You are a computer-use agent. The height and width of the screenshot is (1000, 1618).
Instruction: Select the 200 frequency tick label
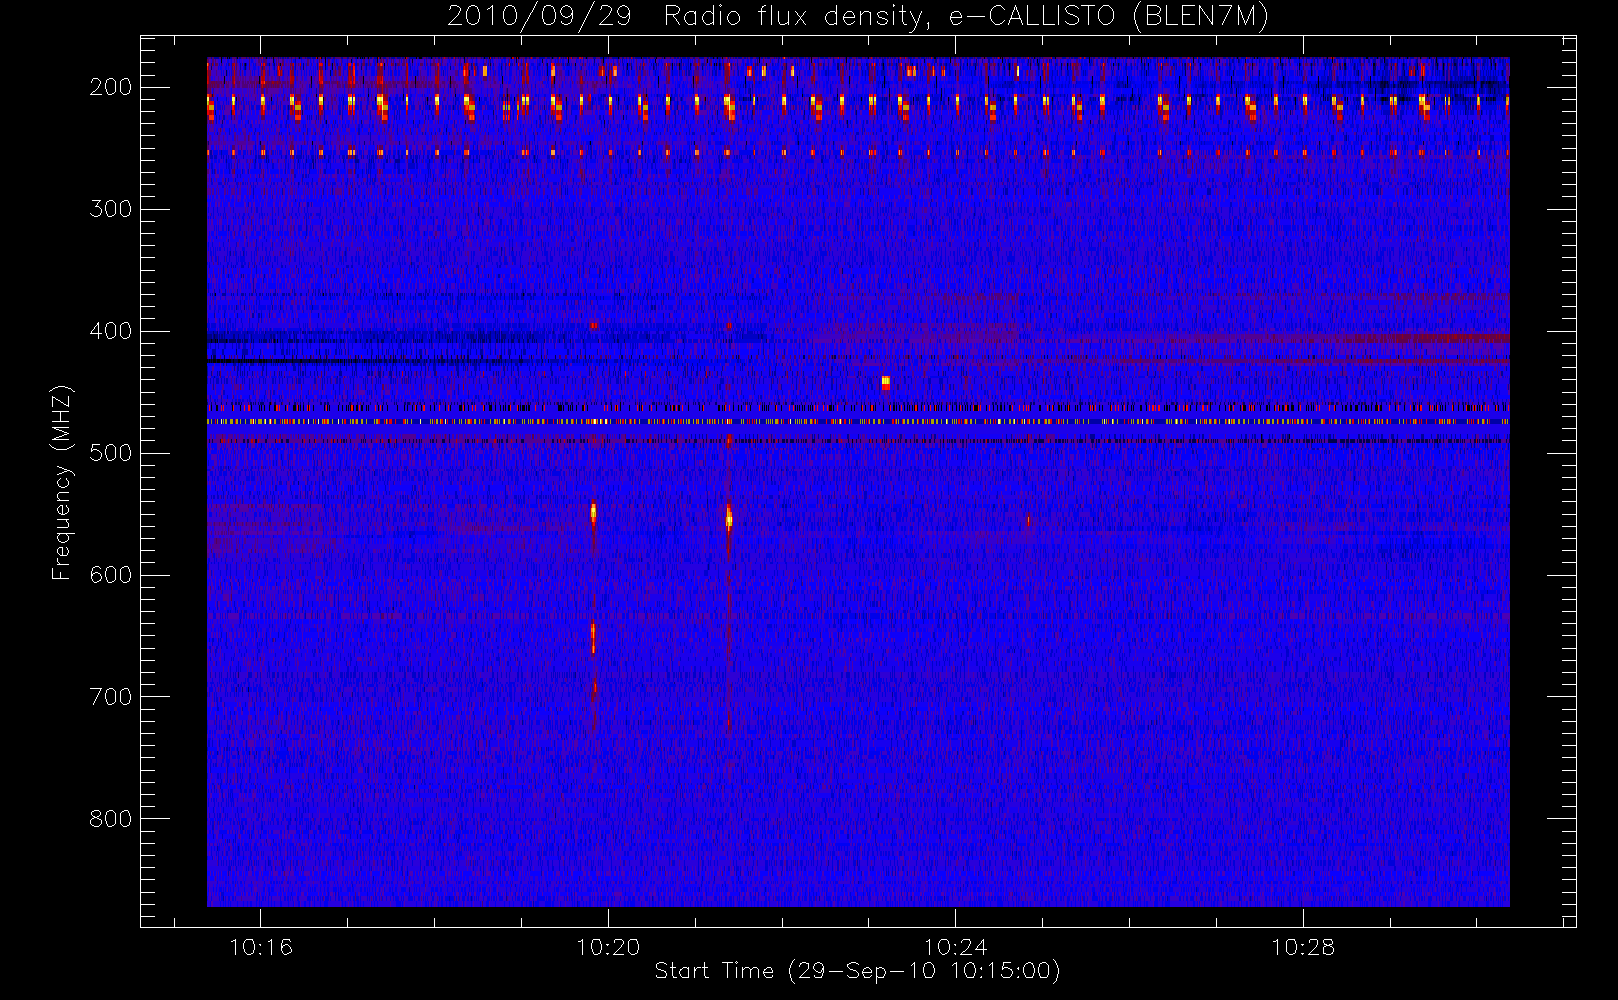(x=110, y=87)
